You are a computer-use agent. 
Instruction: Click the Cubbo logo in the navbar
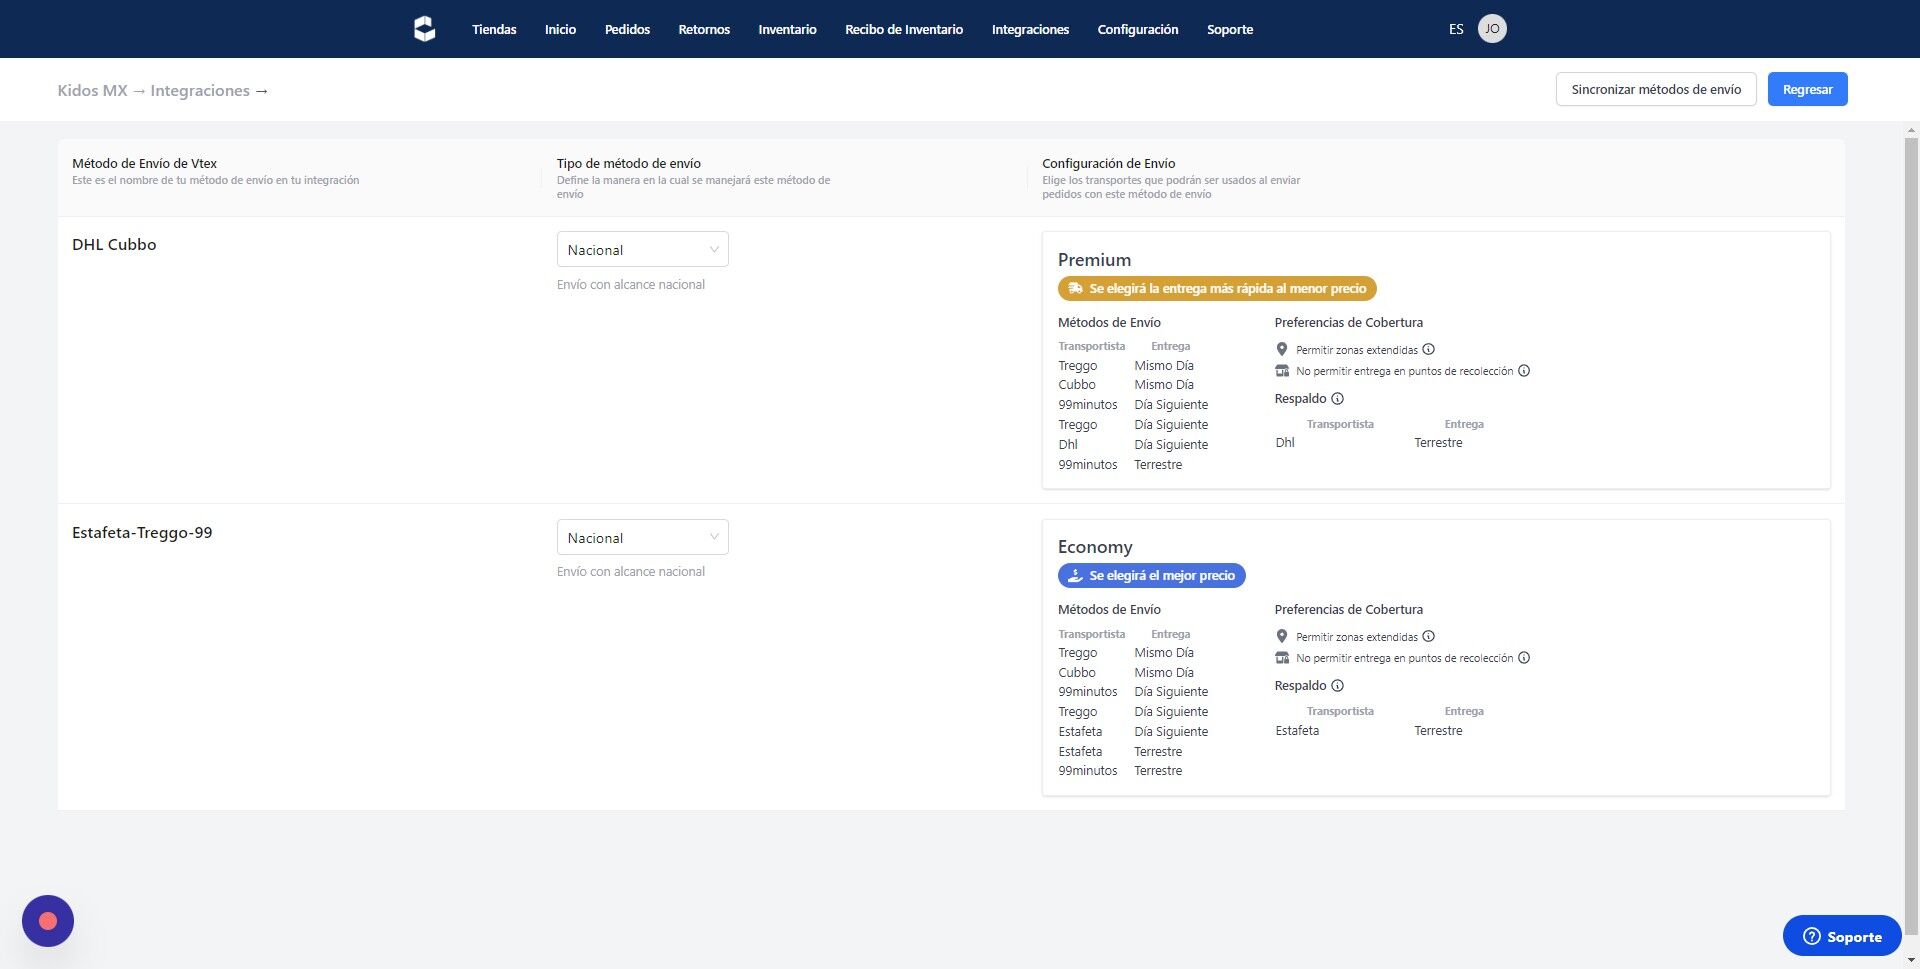point(424,29)
